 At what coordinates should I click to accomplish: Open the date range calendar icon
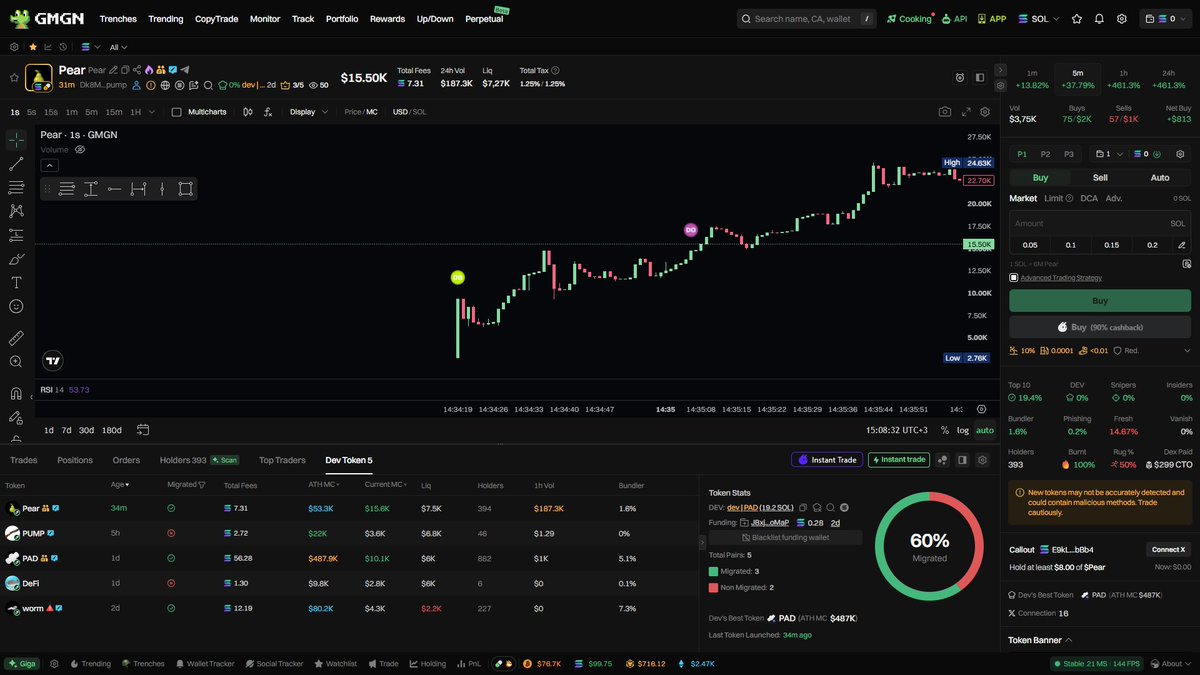143,430
